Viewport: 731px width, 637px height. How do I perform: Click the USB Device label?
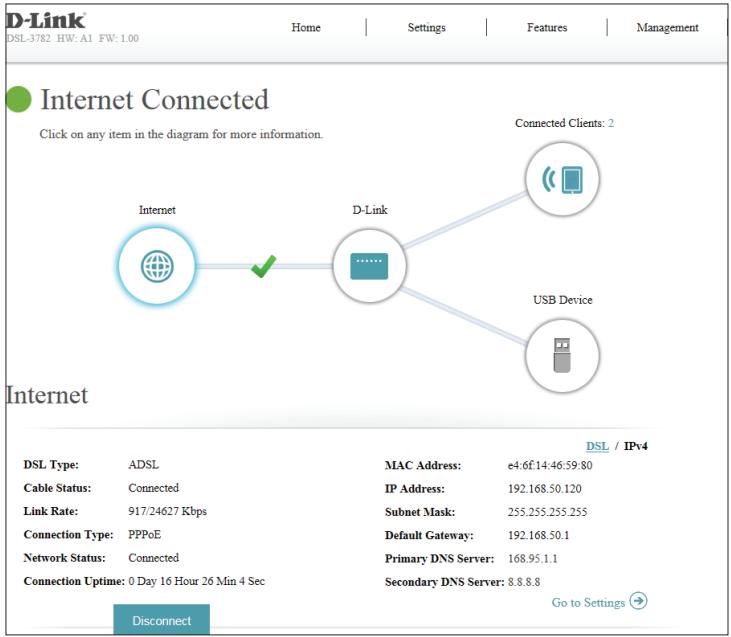point(563,300)
